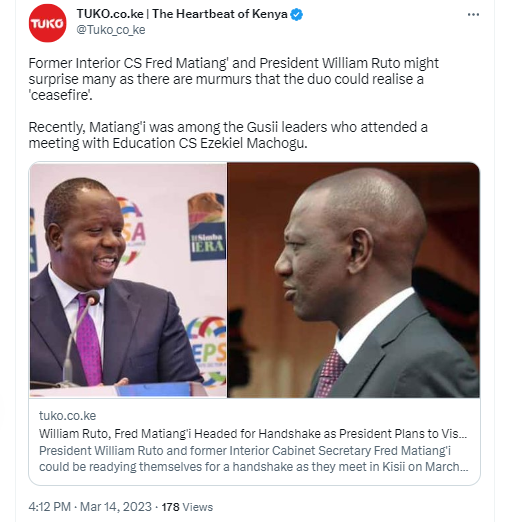Open TUKO.co.ke display name profile link
Screen dimensions: 505x522
tap(110, 14)
